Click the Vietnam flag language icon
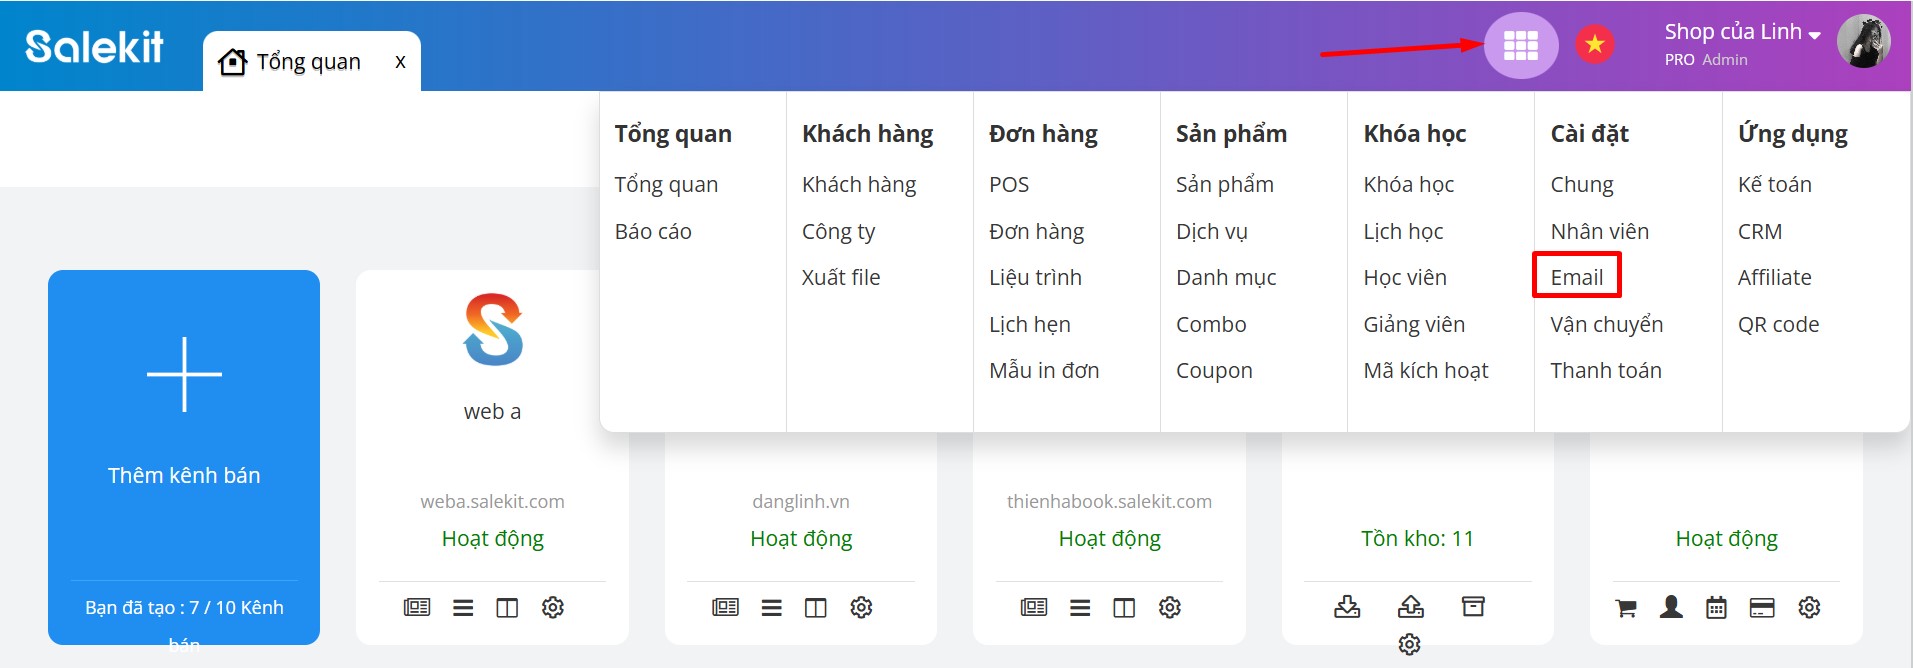The width and height of the screenshot is (1913, 668). 1594,44
